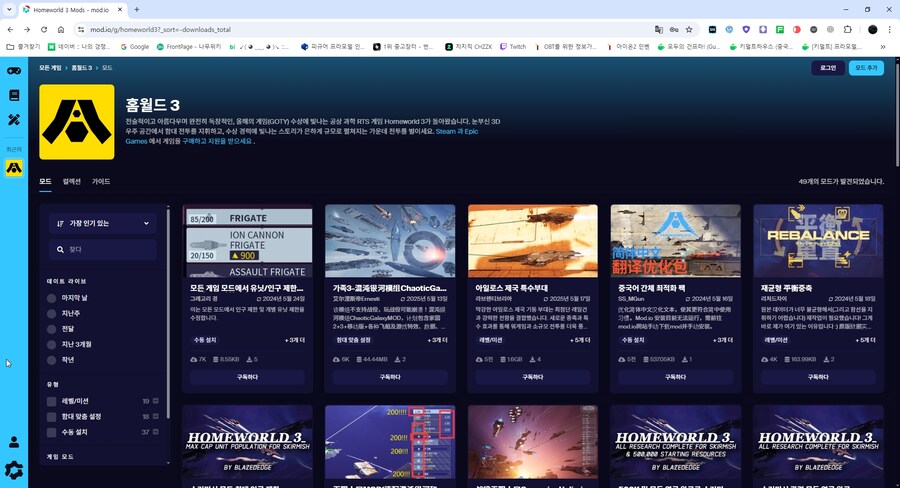900x488 pixels.
Task: Open the REBALANCE mod thumbnail
Action: 818,241
